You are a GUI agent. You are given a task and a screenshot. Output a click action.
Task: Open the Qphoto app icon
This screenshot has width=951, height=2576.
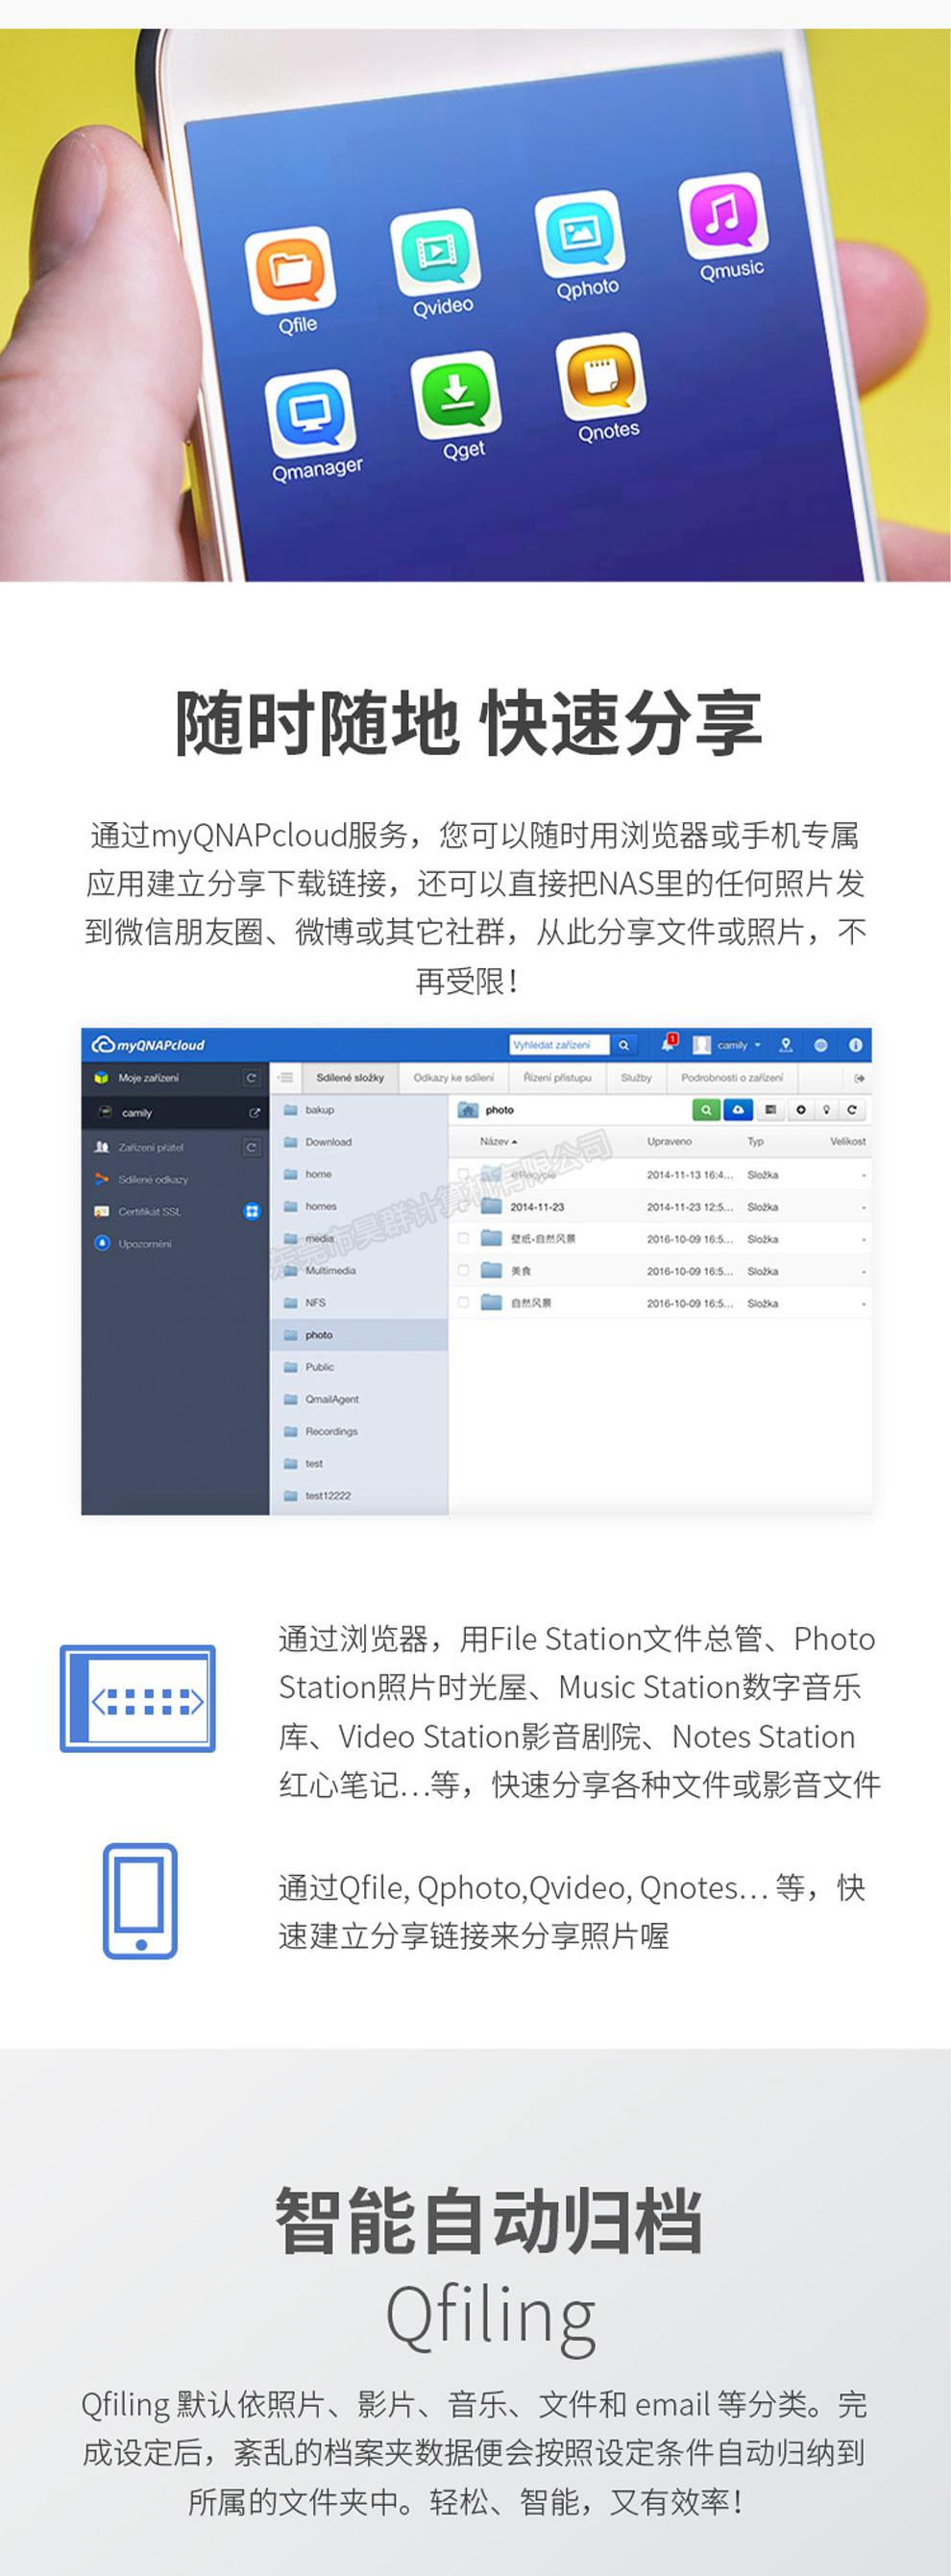[580, 232]
